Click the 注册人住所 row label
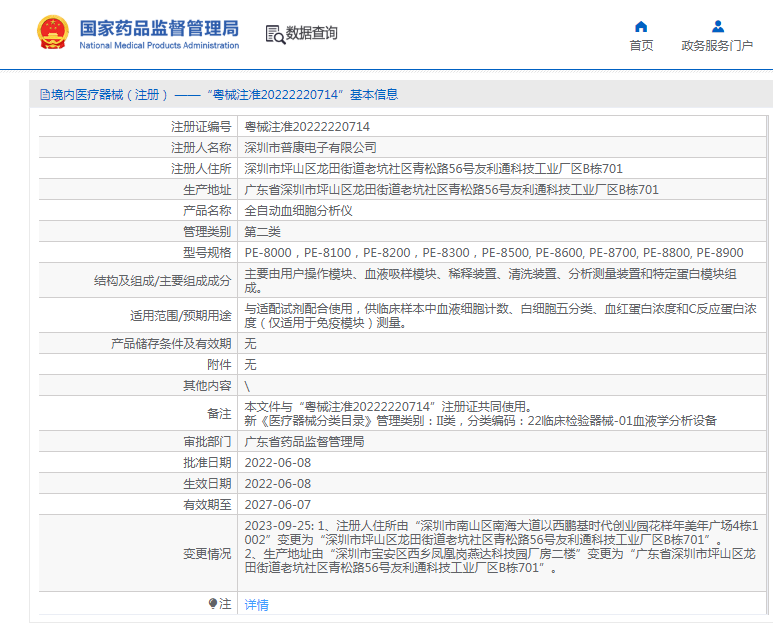 click(x=201, y=169)
